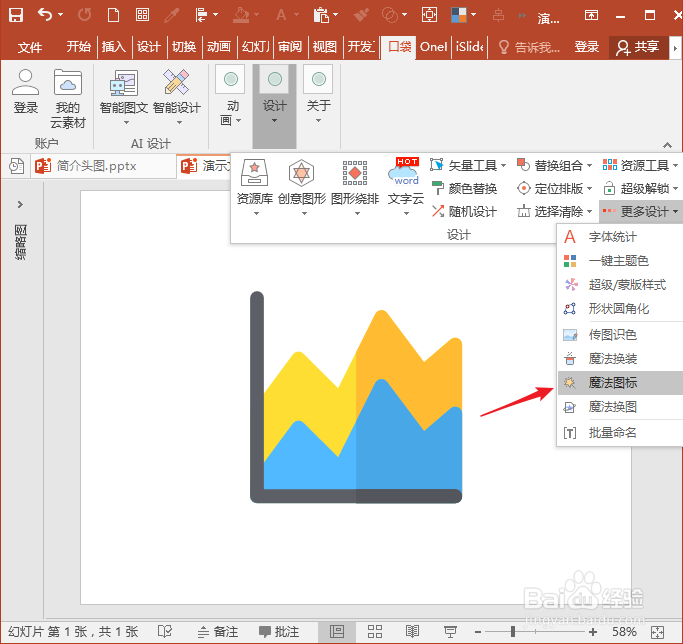
Task: Switch to 切换 Transitions ribbon tab
Action: [x=184, y=47]
